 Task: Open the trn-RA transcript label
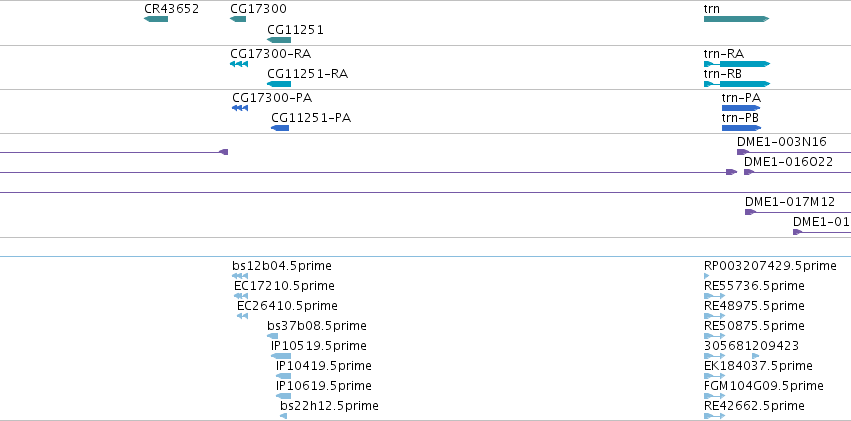724,54
